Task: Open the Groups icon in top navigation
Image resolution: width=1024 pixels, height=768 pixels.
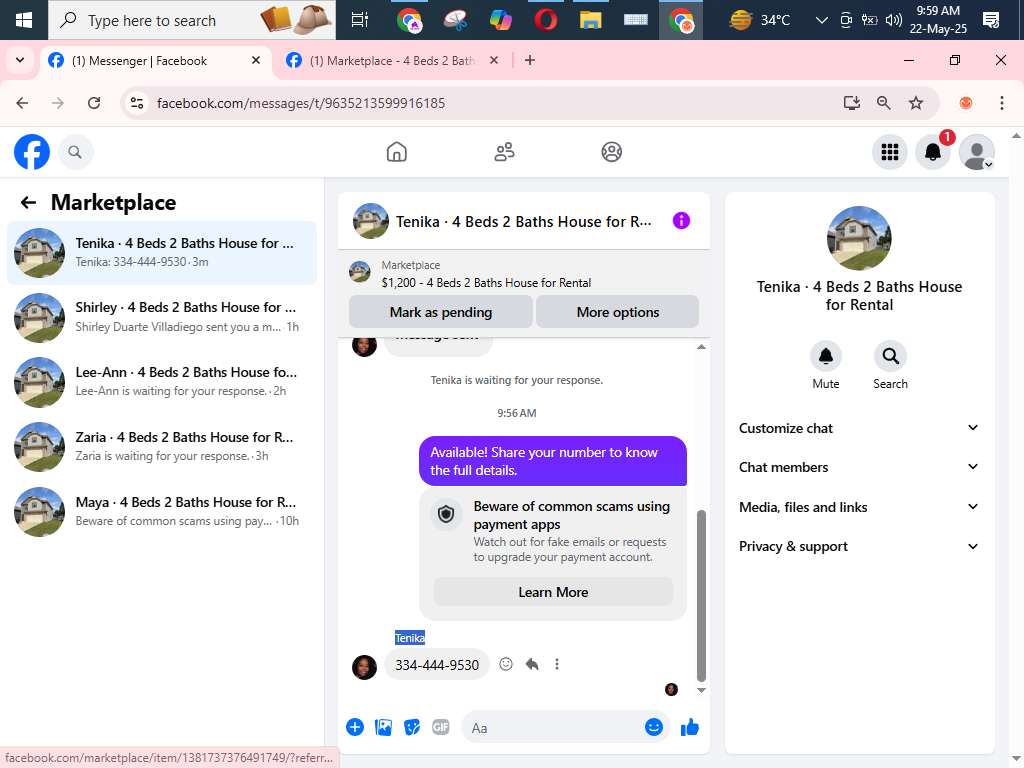Action: tap(611, 152)
